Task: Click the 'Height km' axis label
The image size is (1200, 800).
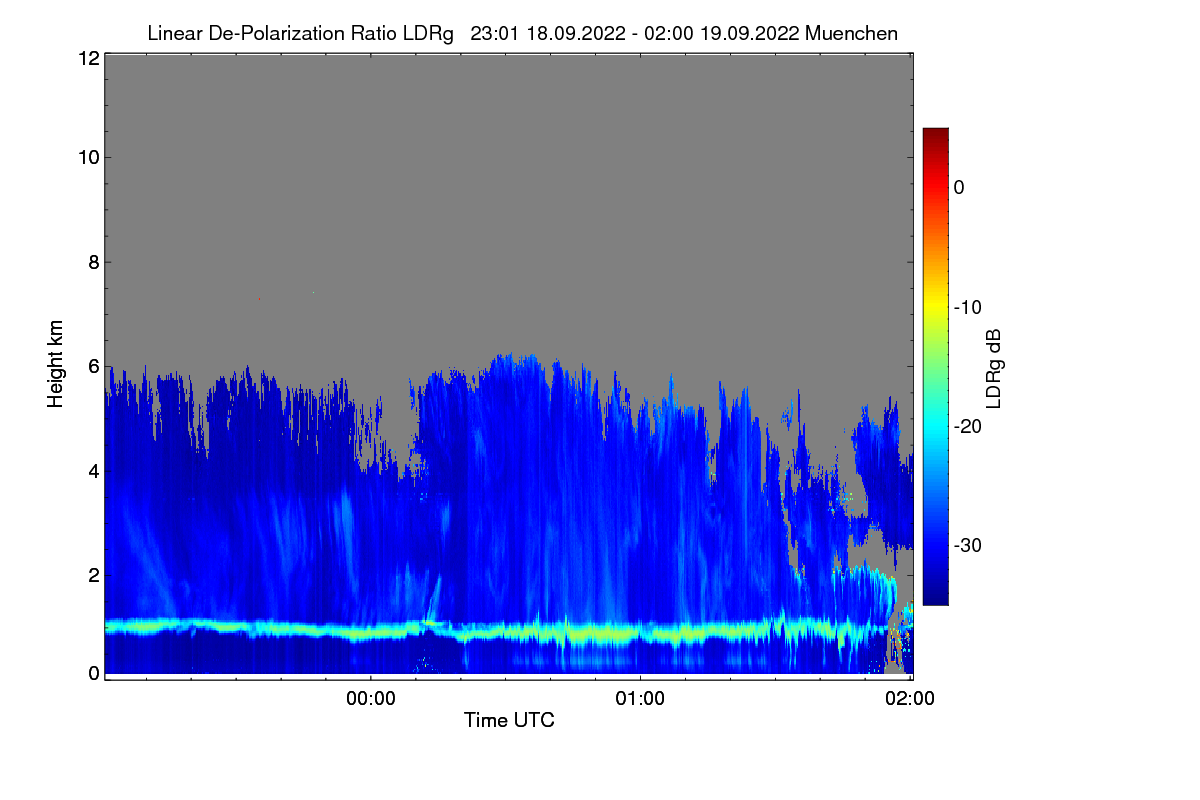Action: (x=56, y=364)
